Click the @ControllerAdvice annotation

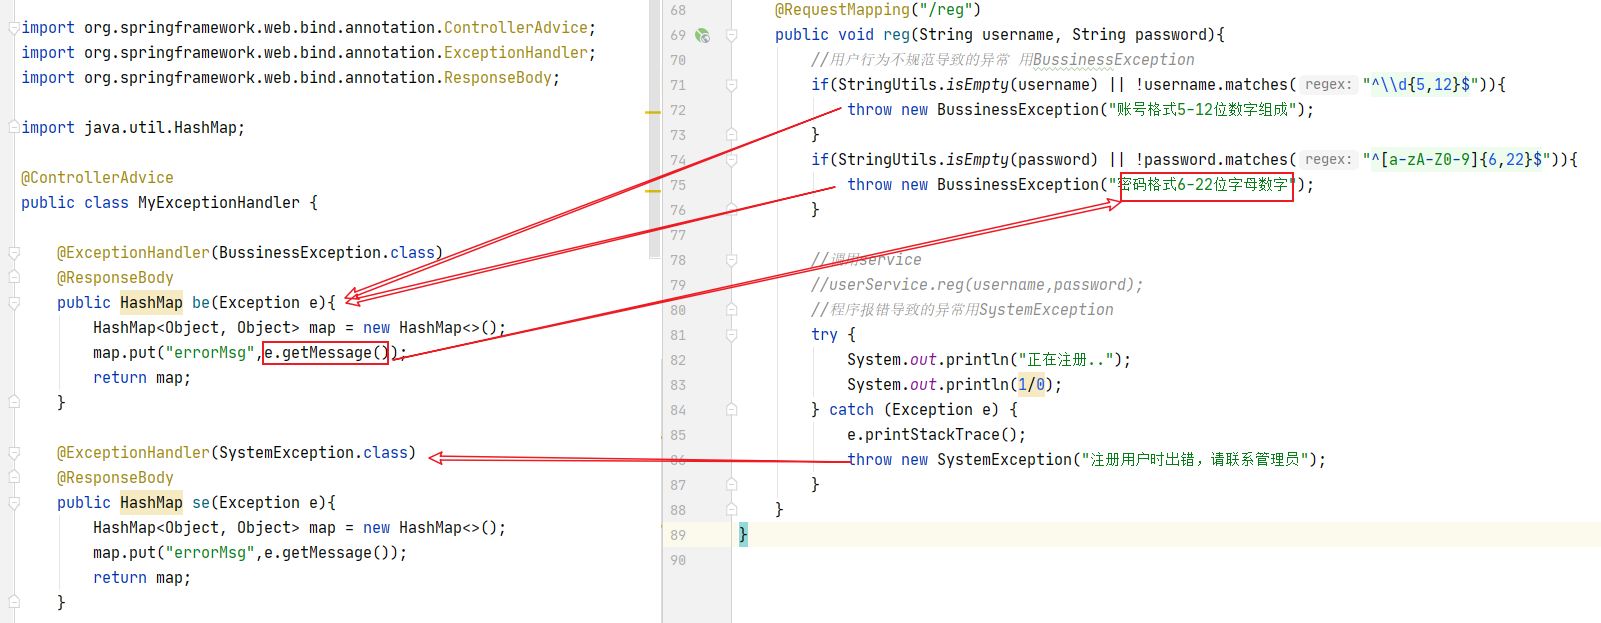(97, 178)
